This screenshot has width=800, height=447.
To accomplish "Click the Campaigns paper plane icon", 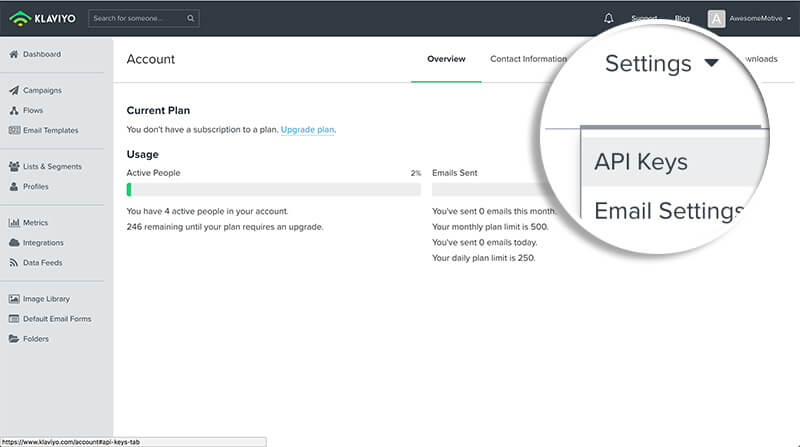I will (14, 90).
